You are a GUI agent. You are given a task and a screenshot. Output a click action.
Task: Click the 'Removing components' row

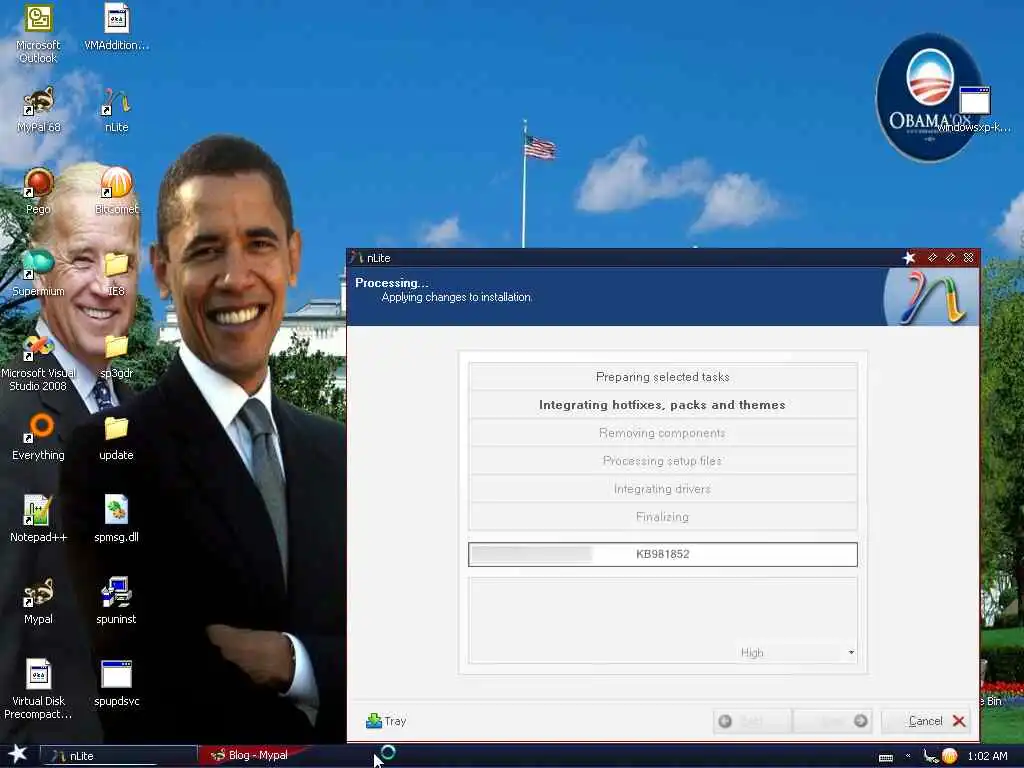[x=662, y=433]
